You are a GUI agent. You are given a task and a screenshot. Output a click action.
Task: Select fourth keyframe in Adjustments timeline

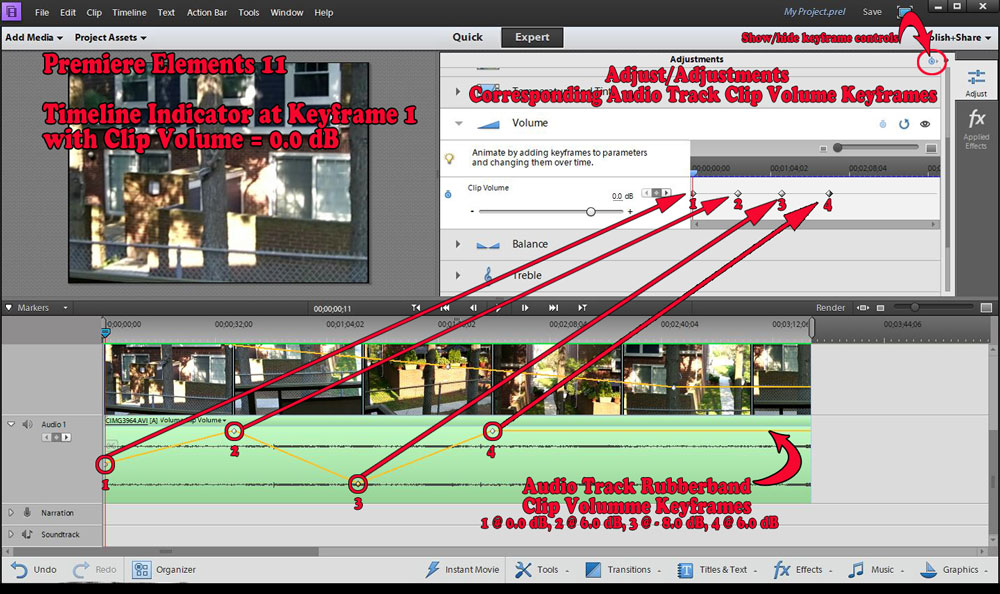click(x=829, y=193)
